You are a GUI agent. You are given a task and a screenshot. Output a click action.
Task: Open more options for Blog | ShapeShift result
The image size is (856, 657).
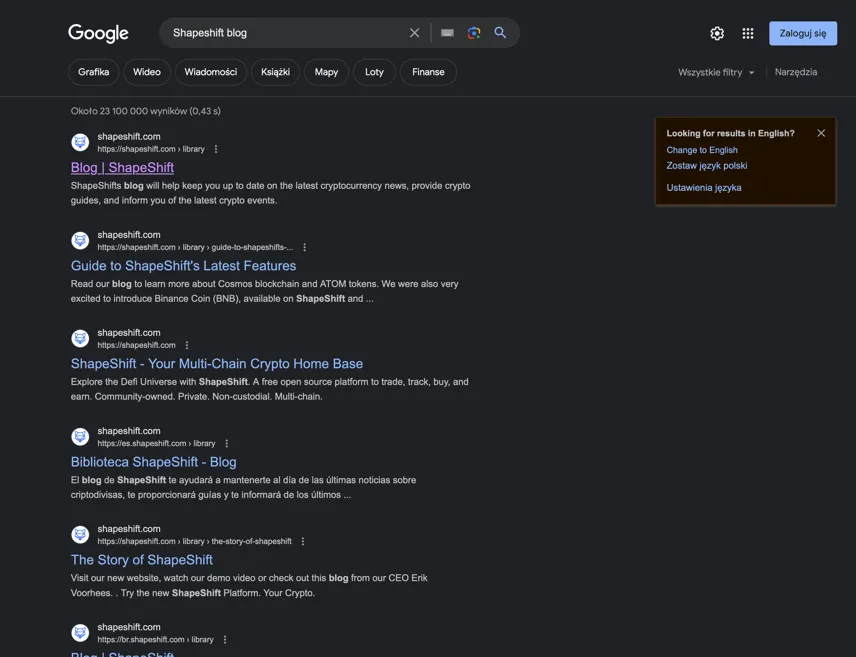(216, 149)
